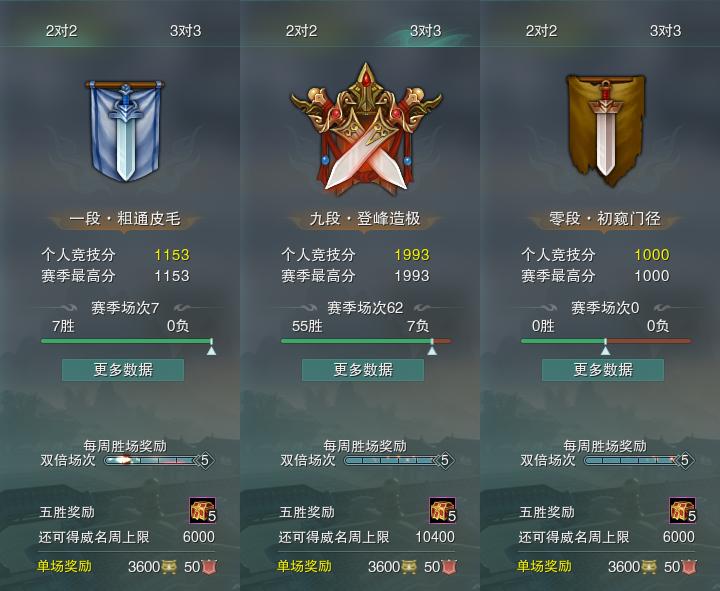Click the gold coin icon beside 3600 in the middle panel
720x591 pixels.
pos(409,567)
